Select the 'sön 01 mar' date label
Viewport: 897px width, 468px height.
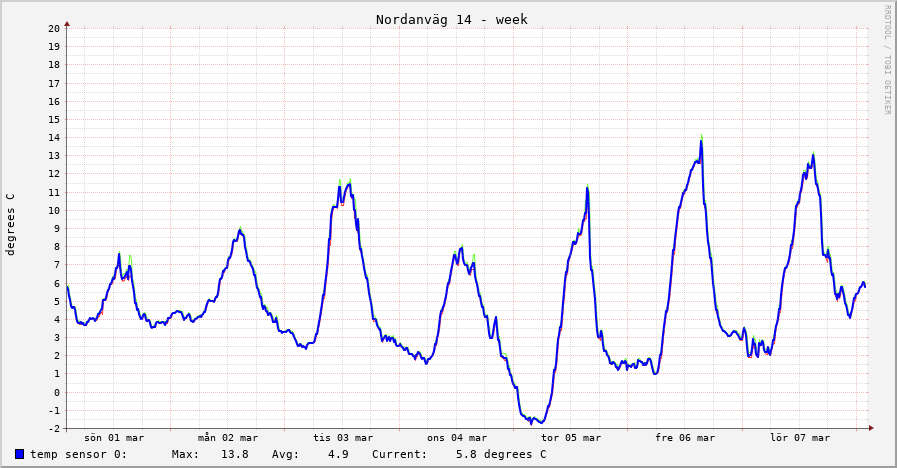(x=114, y=437)
